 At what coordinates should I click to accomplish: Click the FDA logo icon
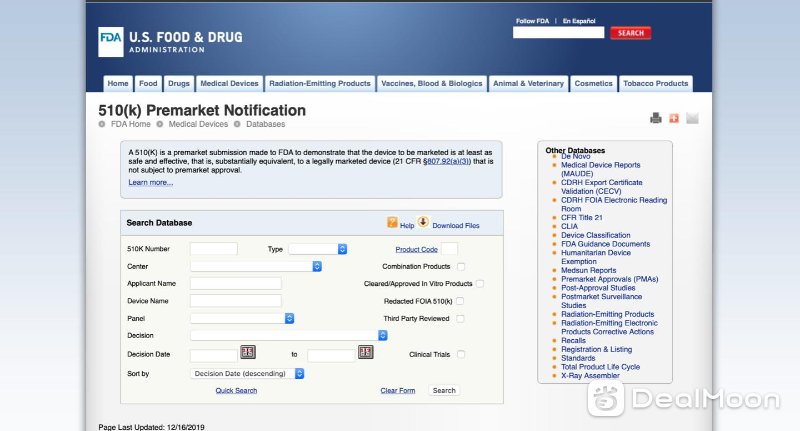tap(111, 42)
